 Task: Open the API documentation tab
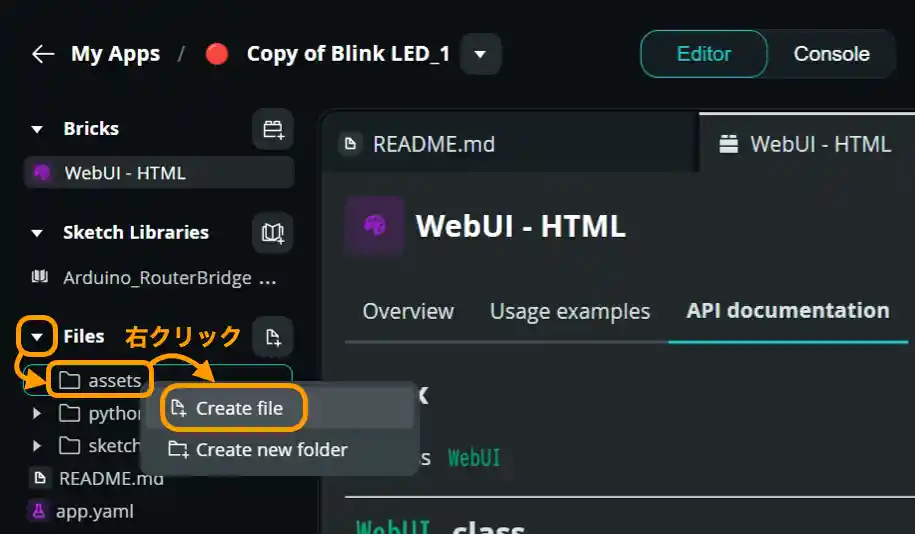tap(788, 311)
